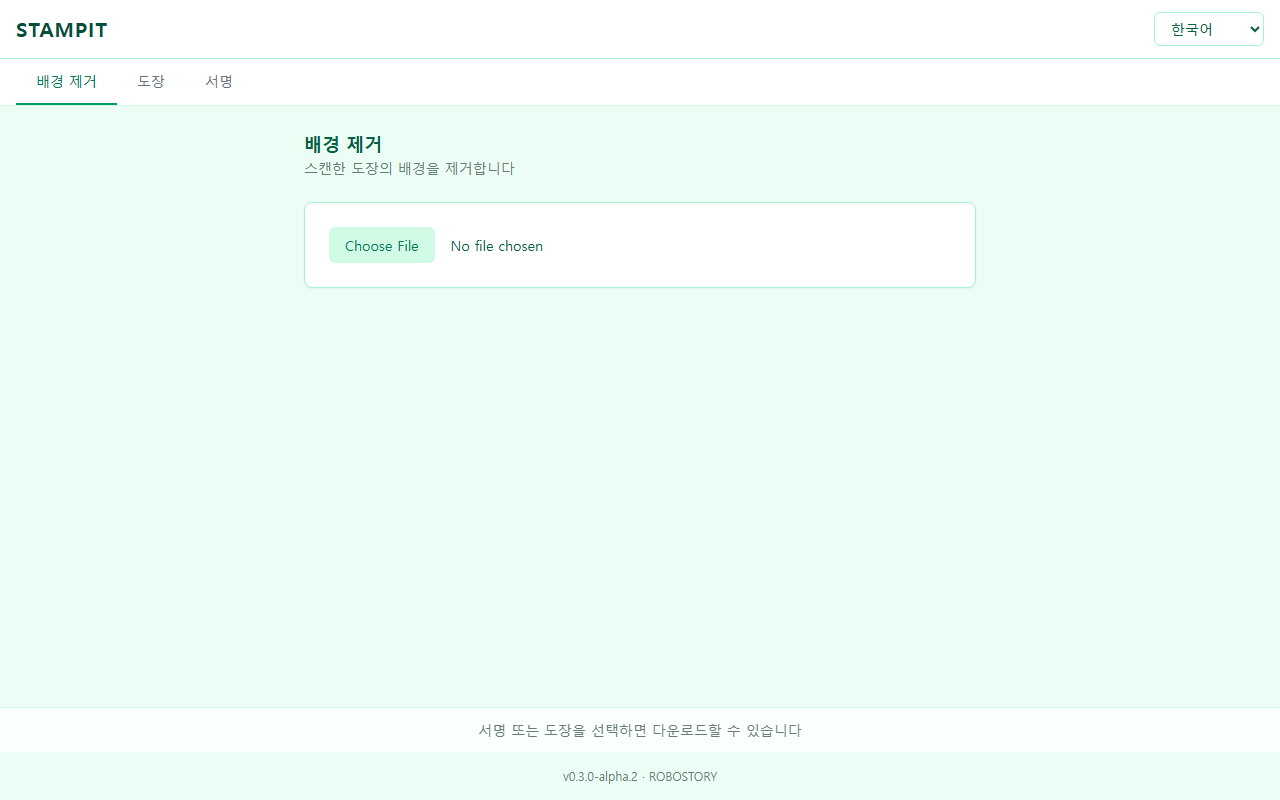Click the "Choose File" upload button

click(381, 245)
